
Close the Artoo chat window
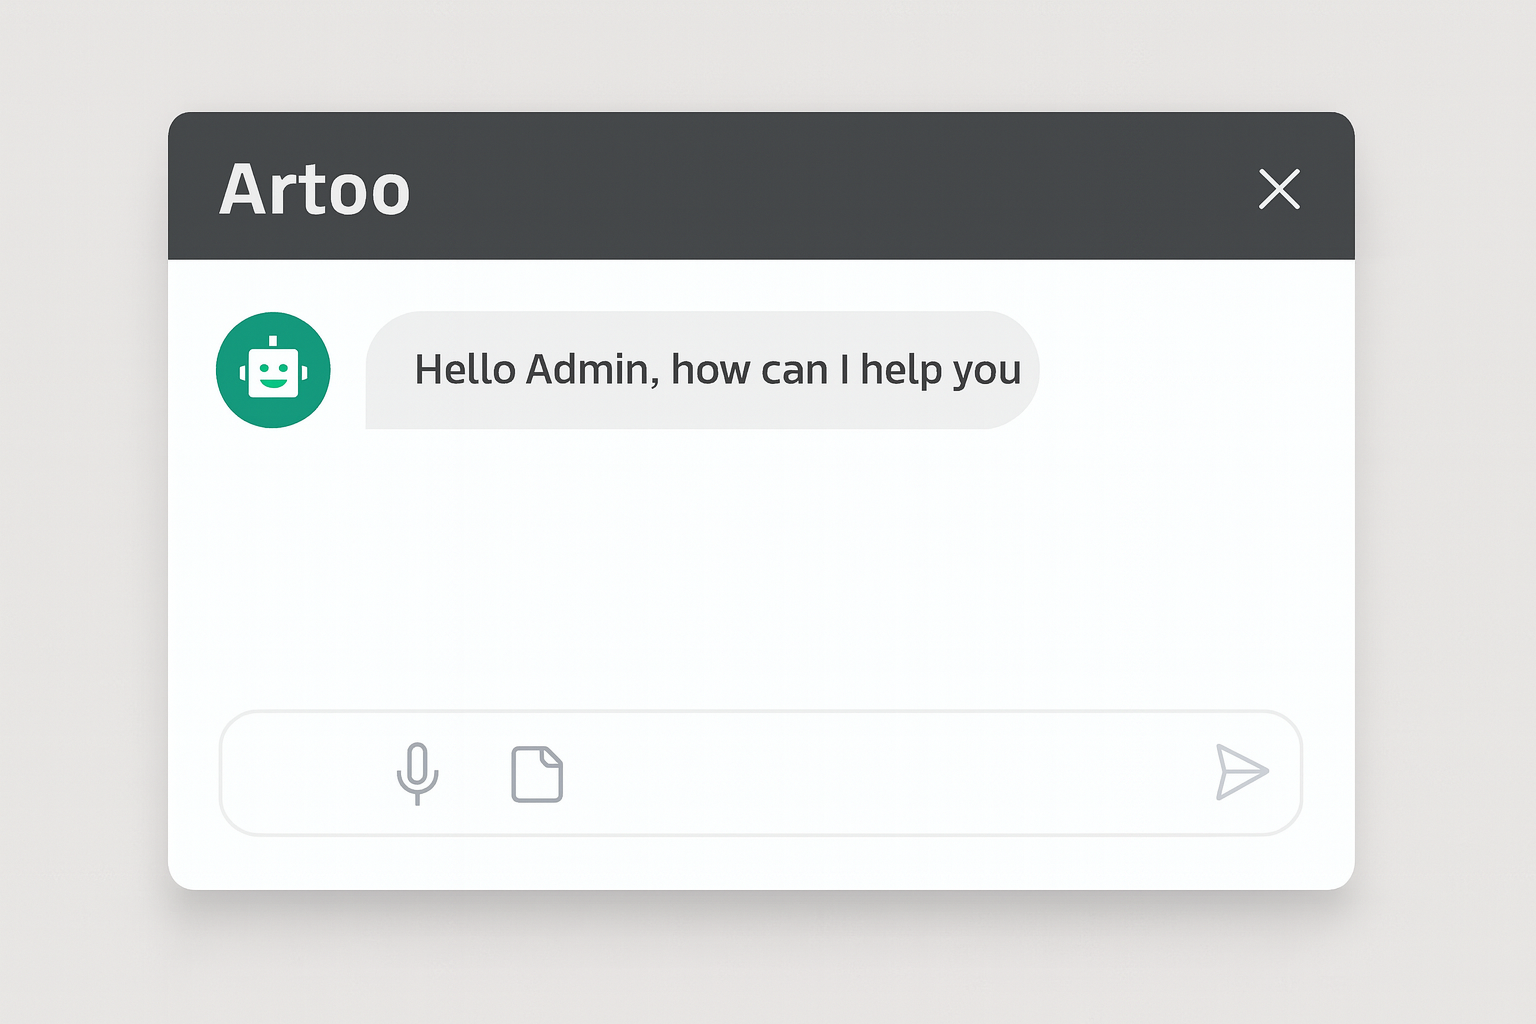tap(1279, 189)
